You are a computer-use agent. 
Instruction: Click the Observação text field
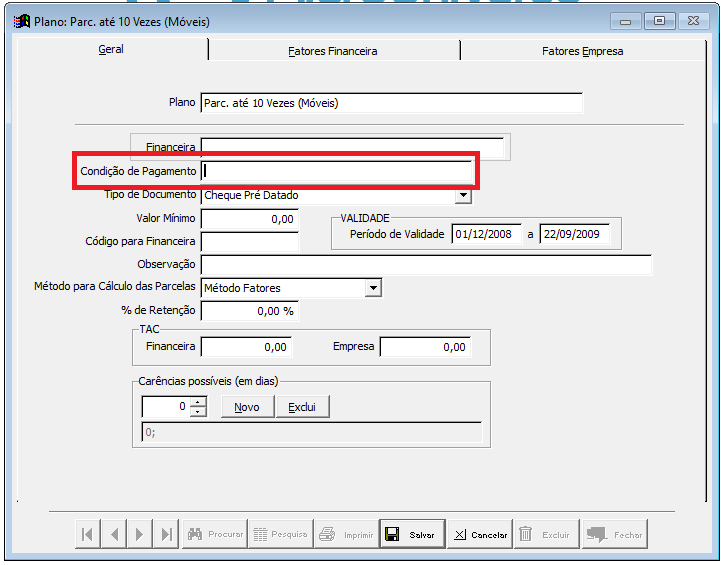426,265
